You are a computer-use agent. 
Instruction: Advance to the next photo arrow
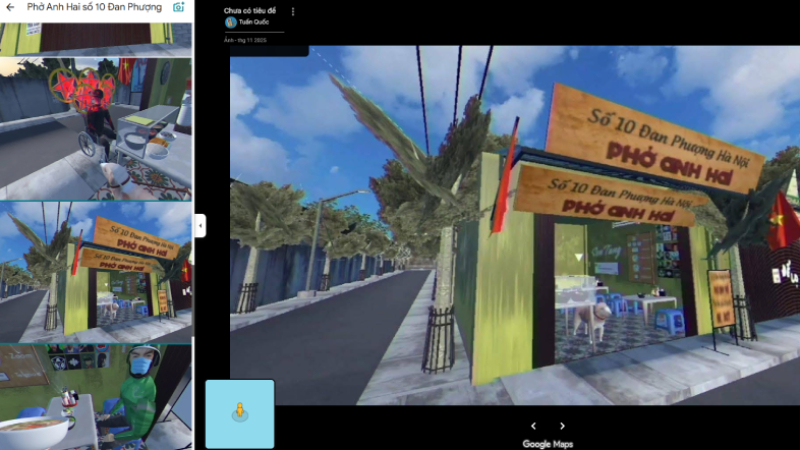point(562,426)
